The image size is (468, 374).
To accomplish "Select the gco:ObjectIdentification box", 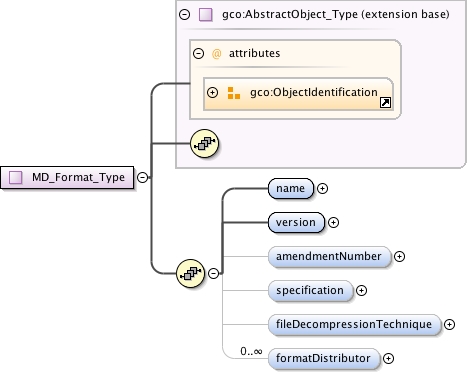I will coord(298,94).
